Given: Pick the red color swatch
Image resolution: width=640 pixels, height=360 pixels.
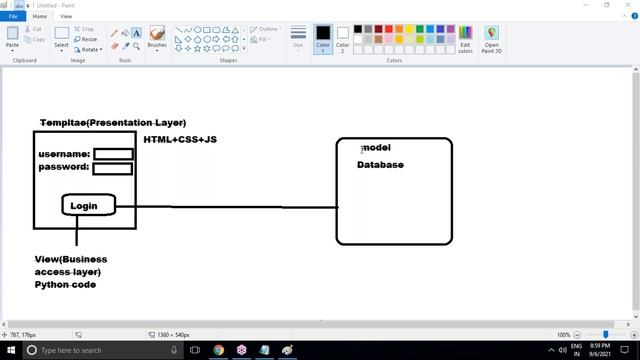Looking at the screenshot, I should coord(389,29).
